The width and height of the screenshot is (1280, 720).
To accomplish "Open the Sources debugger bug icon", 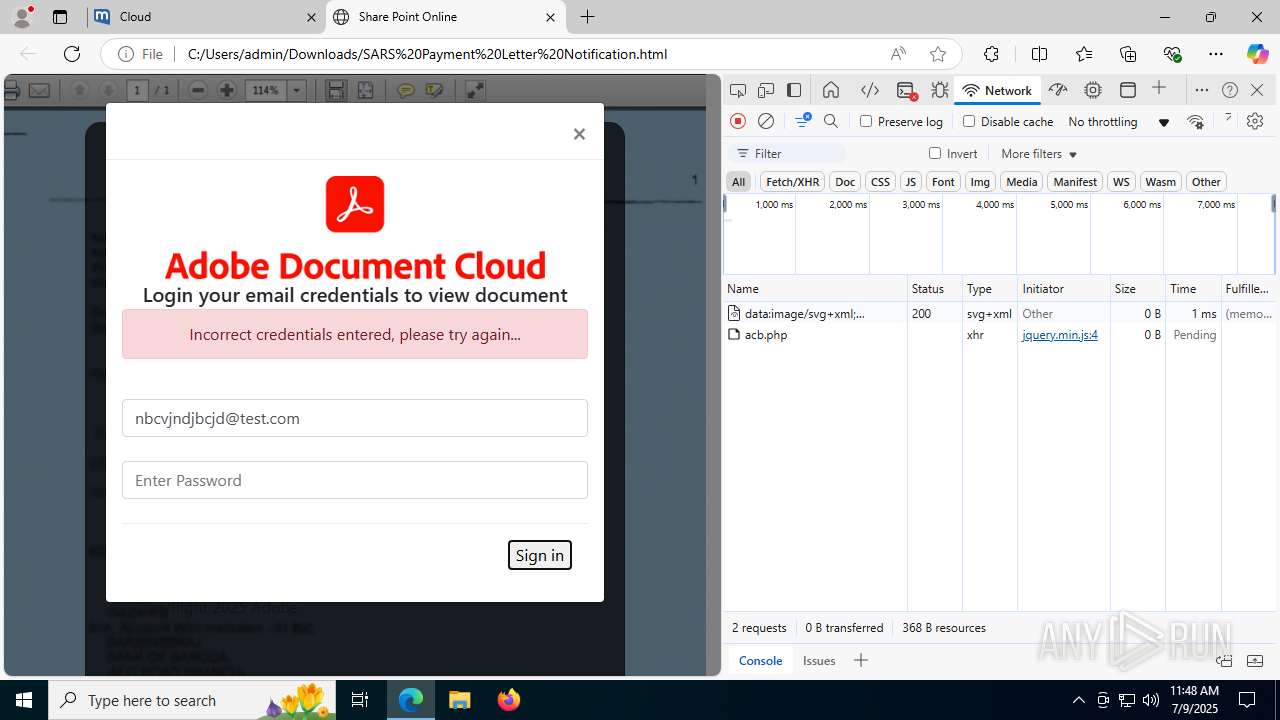I will click(940, 90).
